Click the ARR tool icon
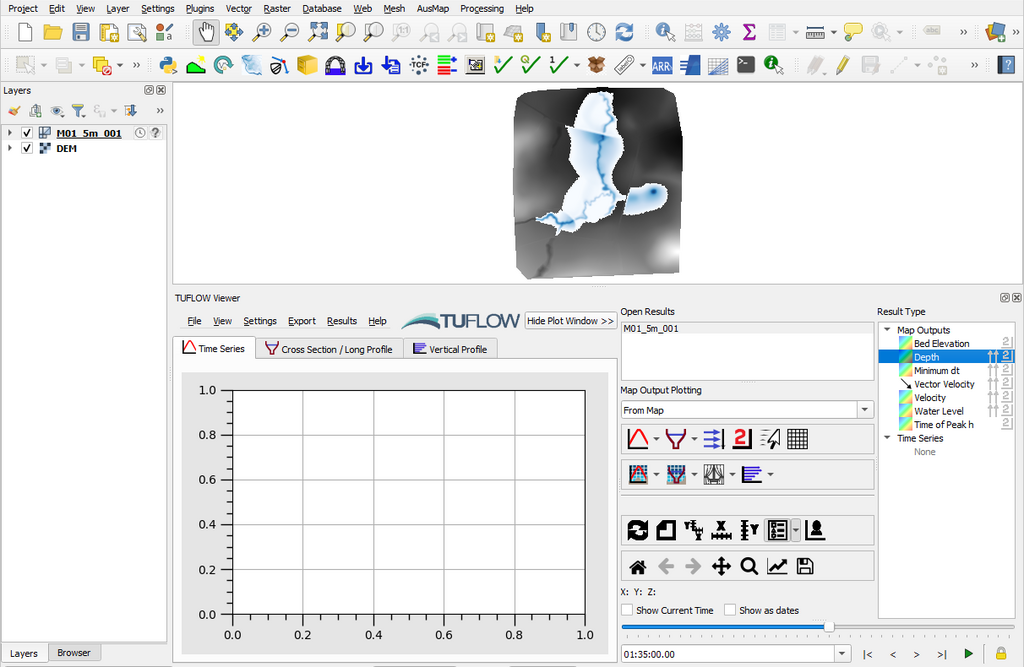Image resolution: width=1024 pixels, height=667 pixels. 661,66
